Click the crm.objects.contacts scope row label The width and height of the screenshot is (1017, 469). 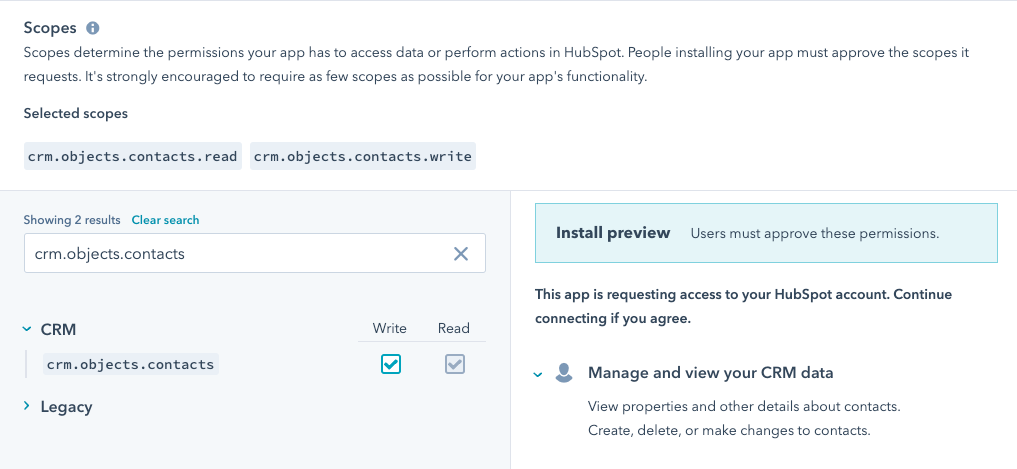click(131, 365)
